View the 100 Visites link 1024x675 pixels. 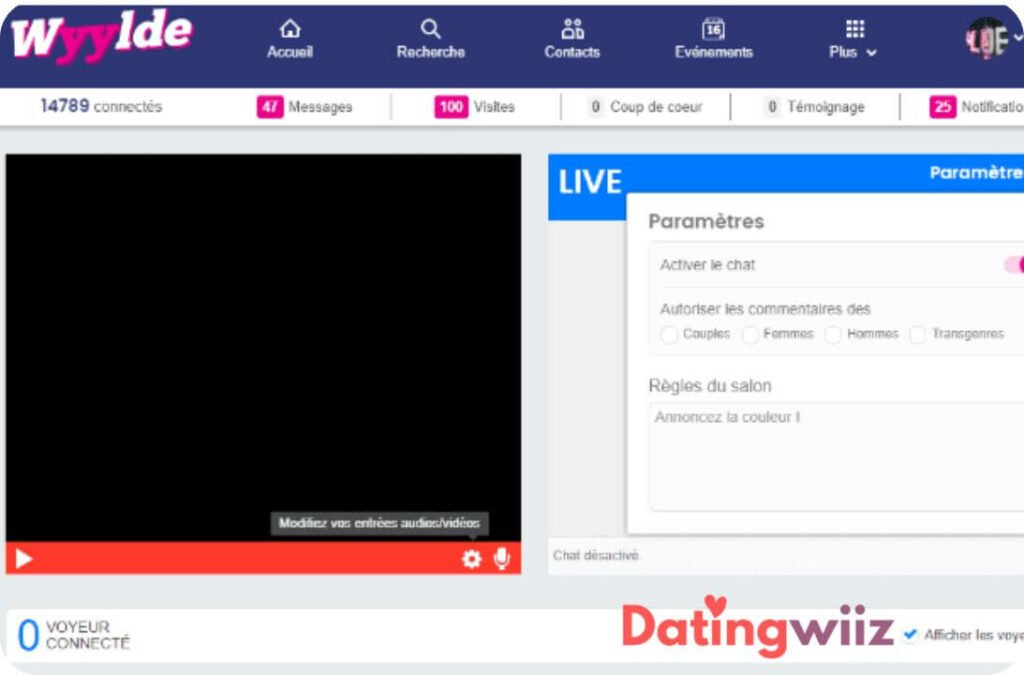coord(475,107)
